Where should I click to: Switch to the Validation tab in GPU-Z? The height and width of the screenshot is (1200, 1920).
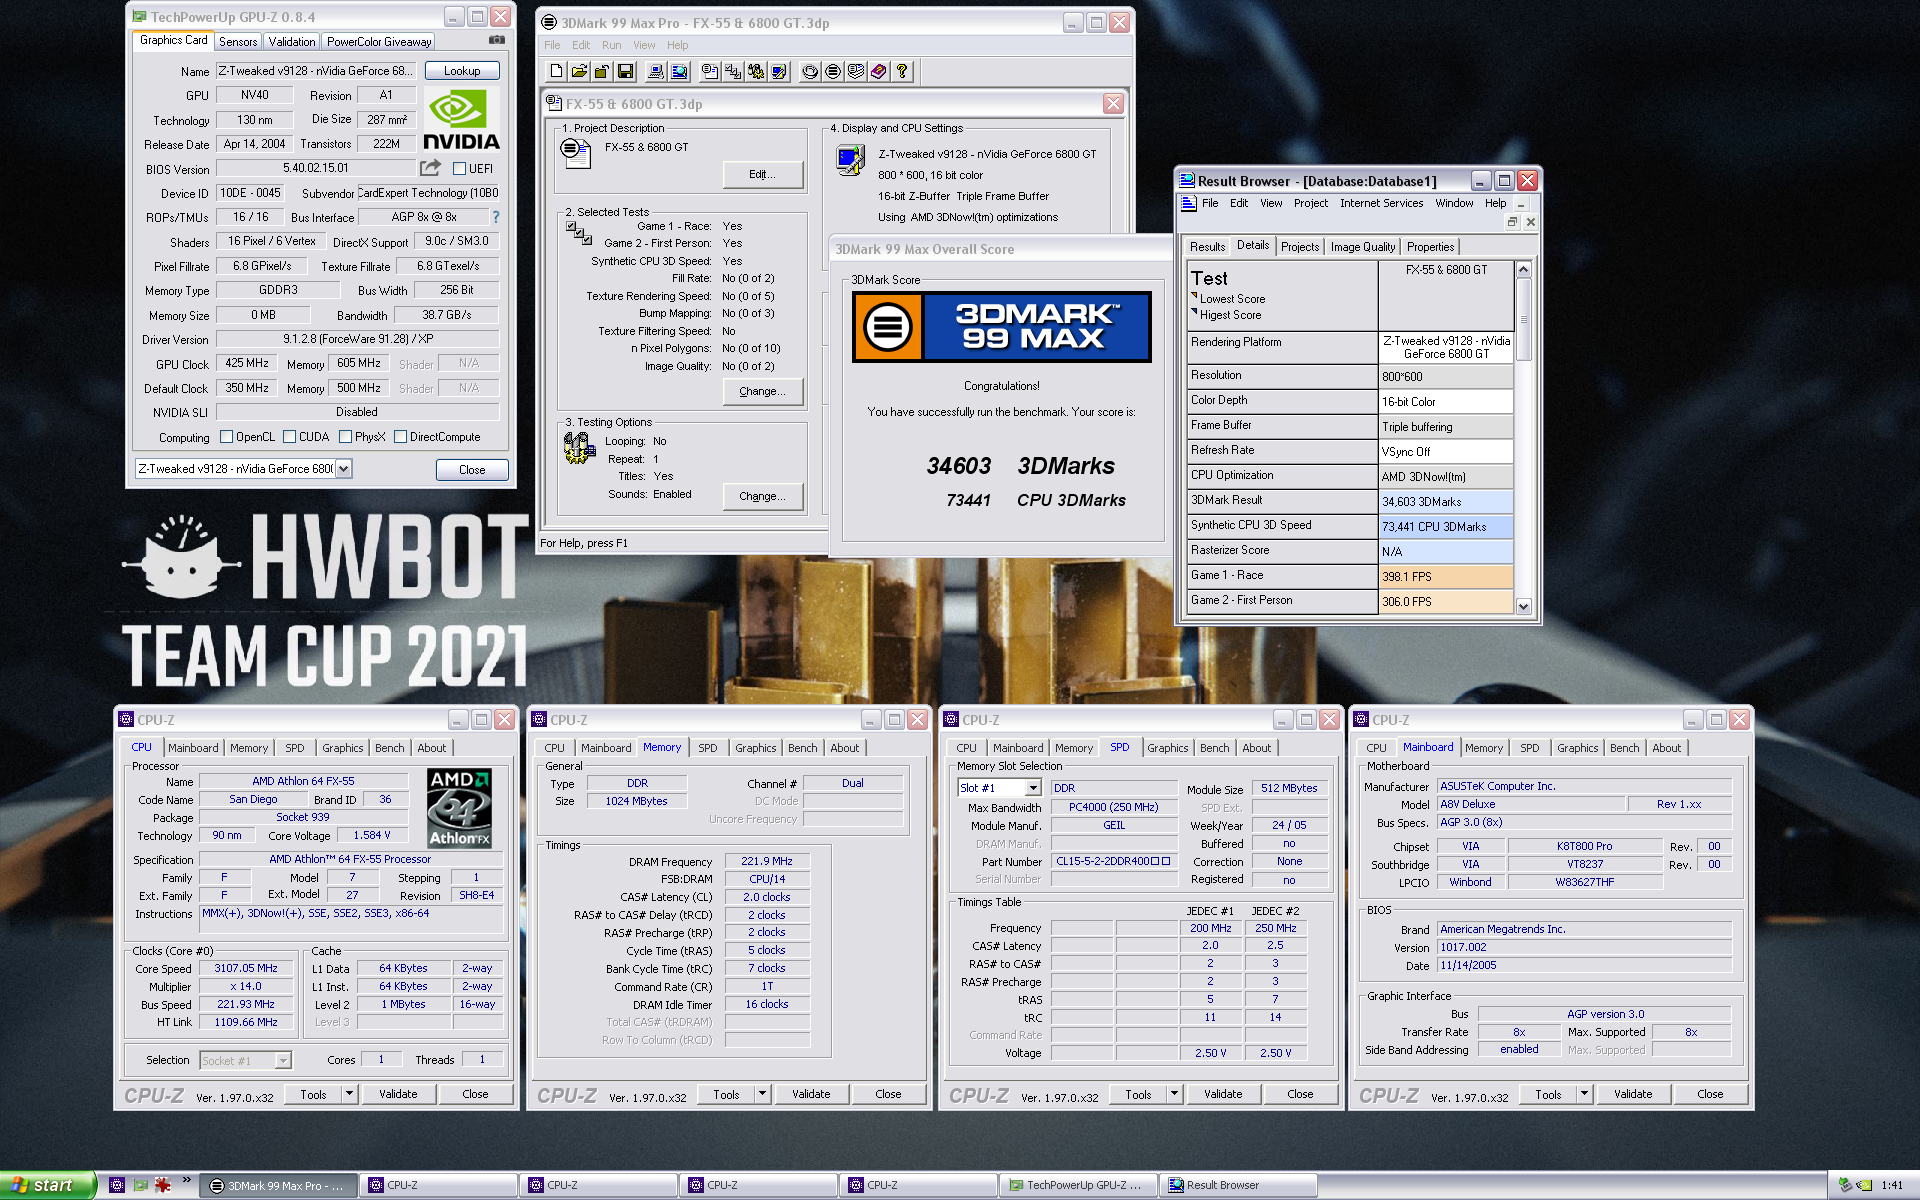(292, 42)
